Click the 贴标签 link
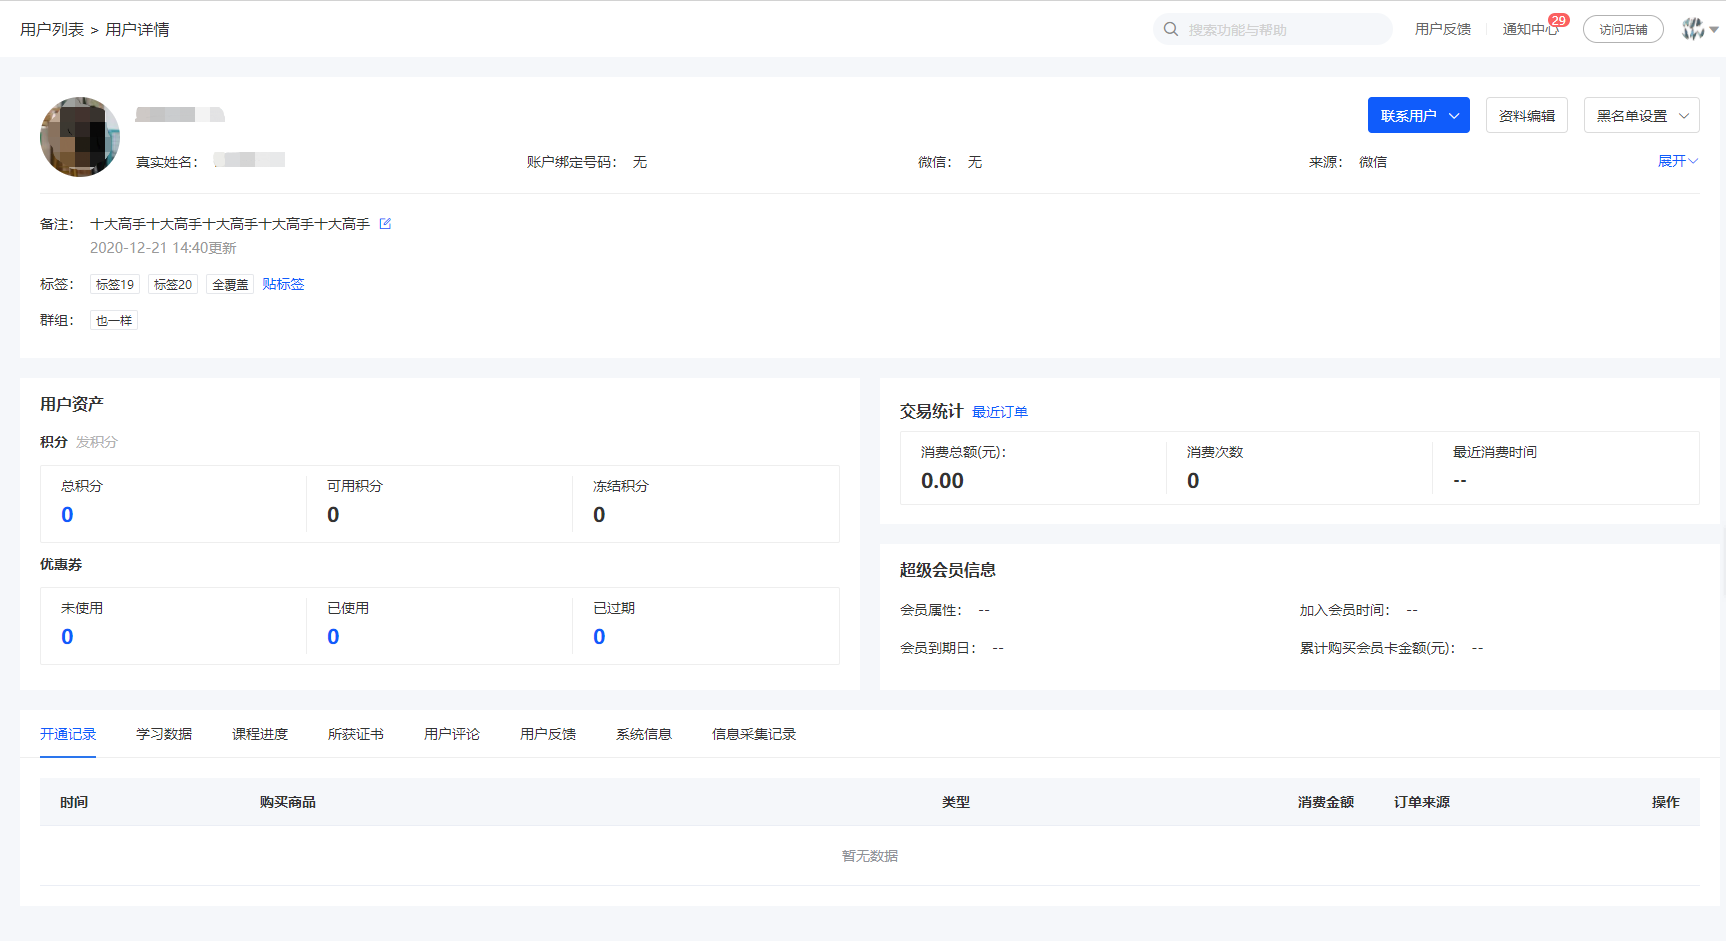1726x941 pixels. (x=283, y=284)
